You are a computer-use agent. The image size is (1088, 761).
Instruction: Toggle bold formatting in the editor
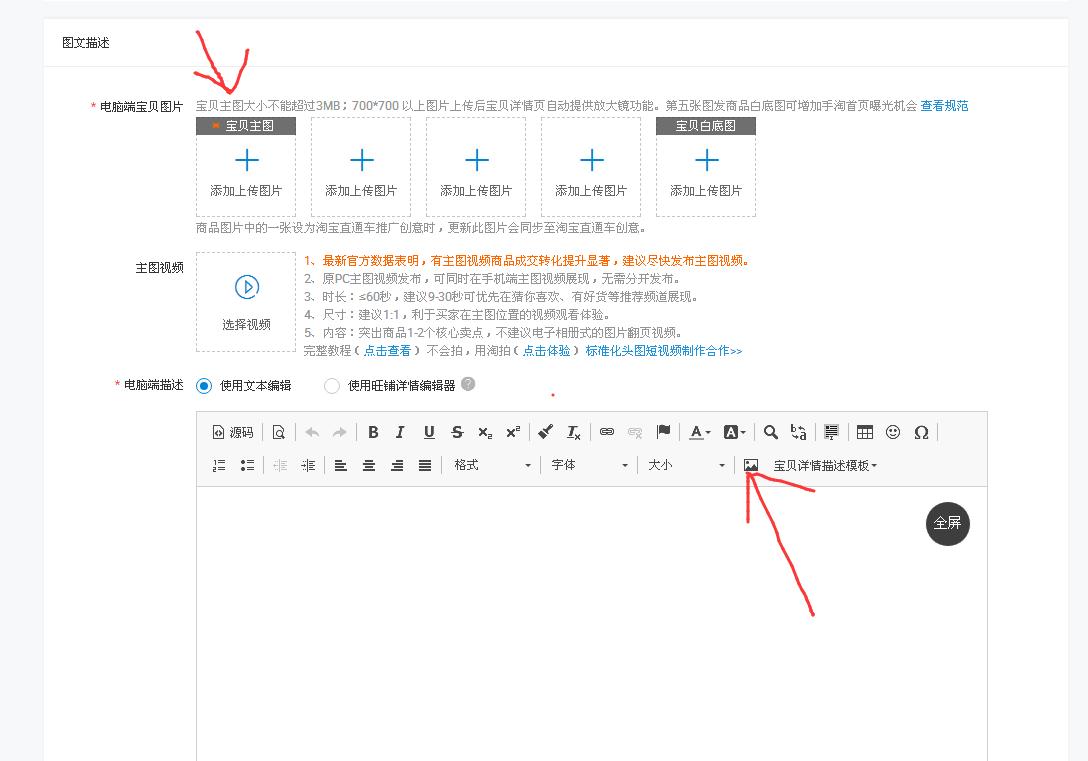tap(373, 431)
